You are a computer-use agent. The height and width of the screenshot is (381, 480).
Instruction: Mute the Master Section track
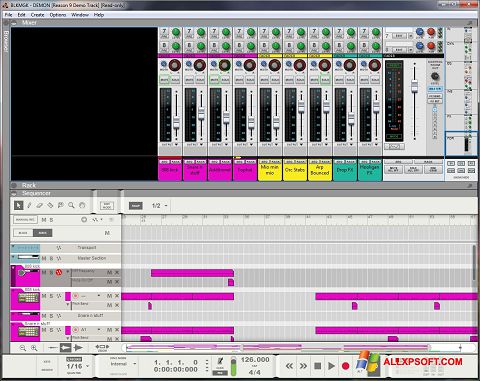coord(44,258)
